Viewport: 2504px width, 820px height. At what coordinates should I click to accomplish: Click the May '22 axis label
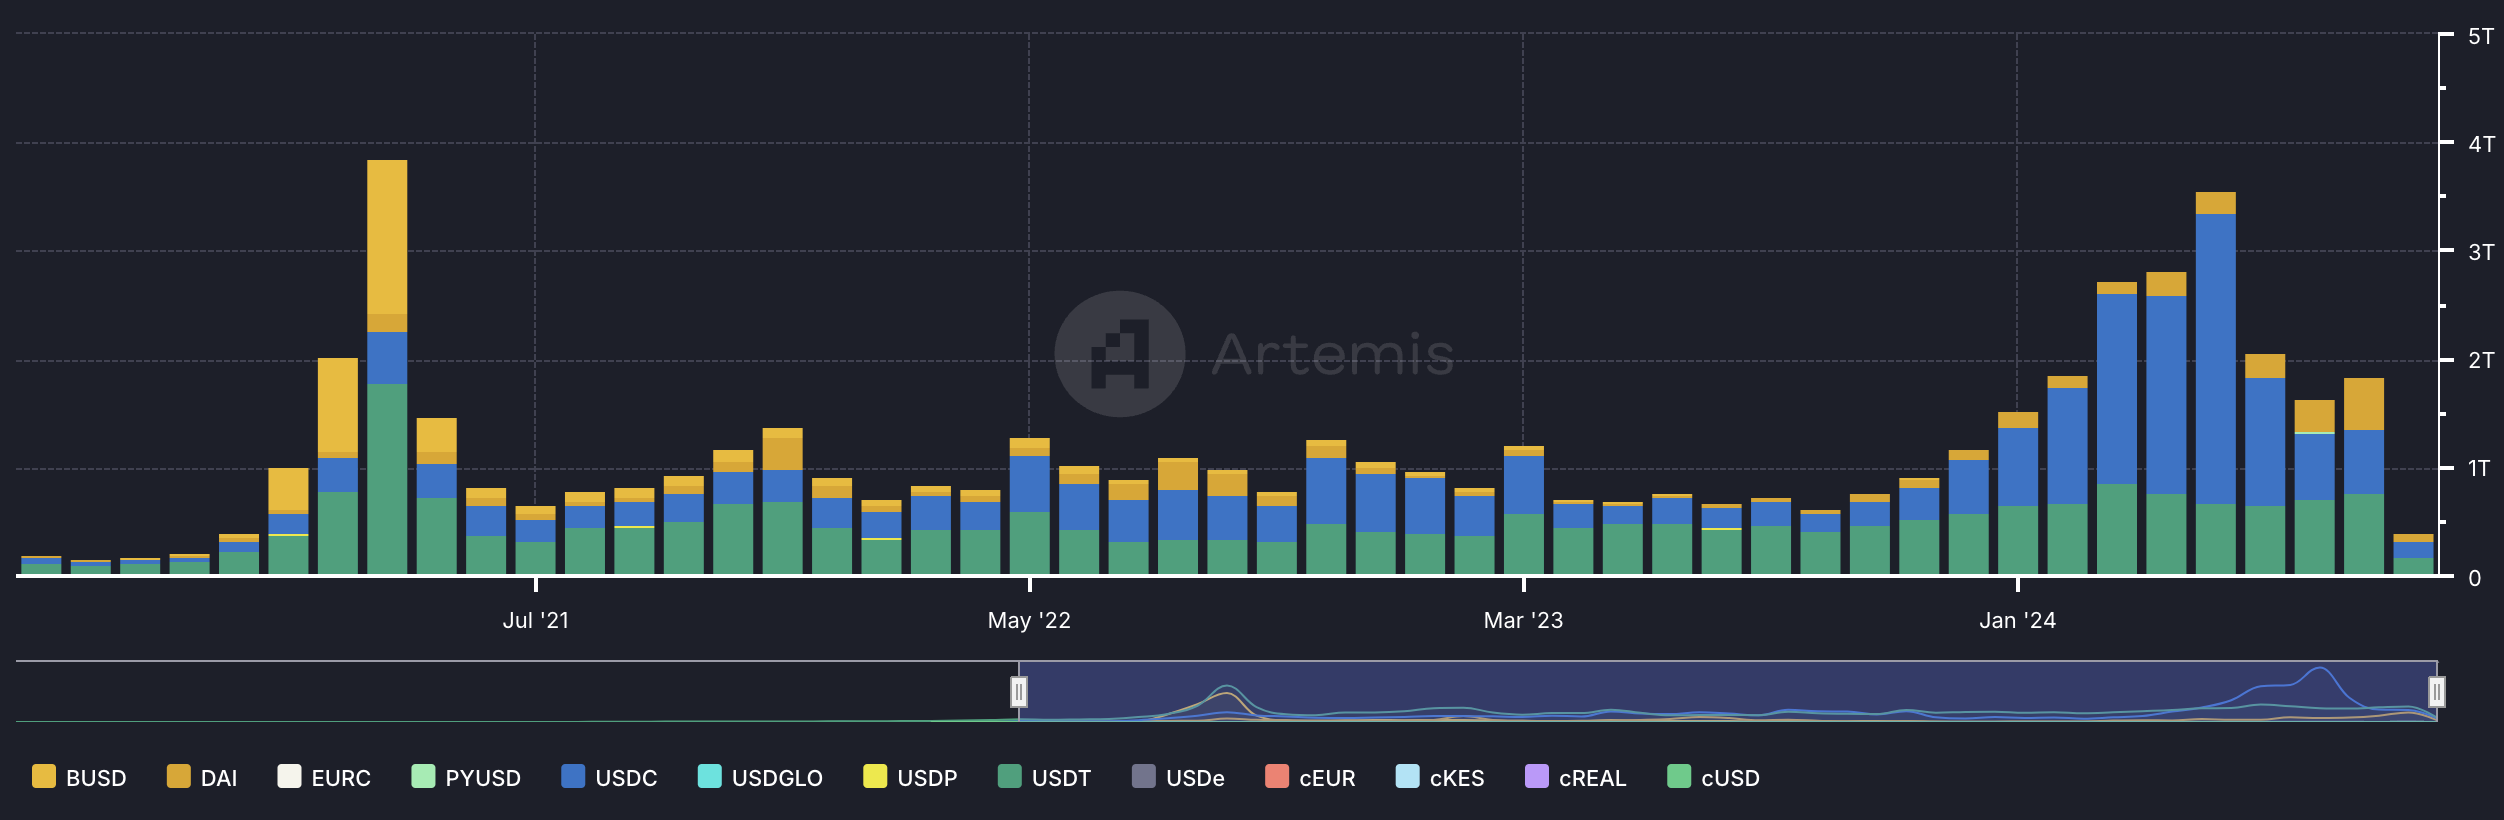point(1029,620)
